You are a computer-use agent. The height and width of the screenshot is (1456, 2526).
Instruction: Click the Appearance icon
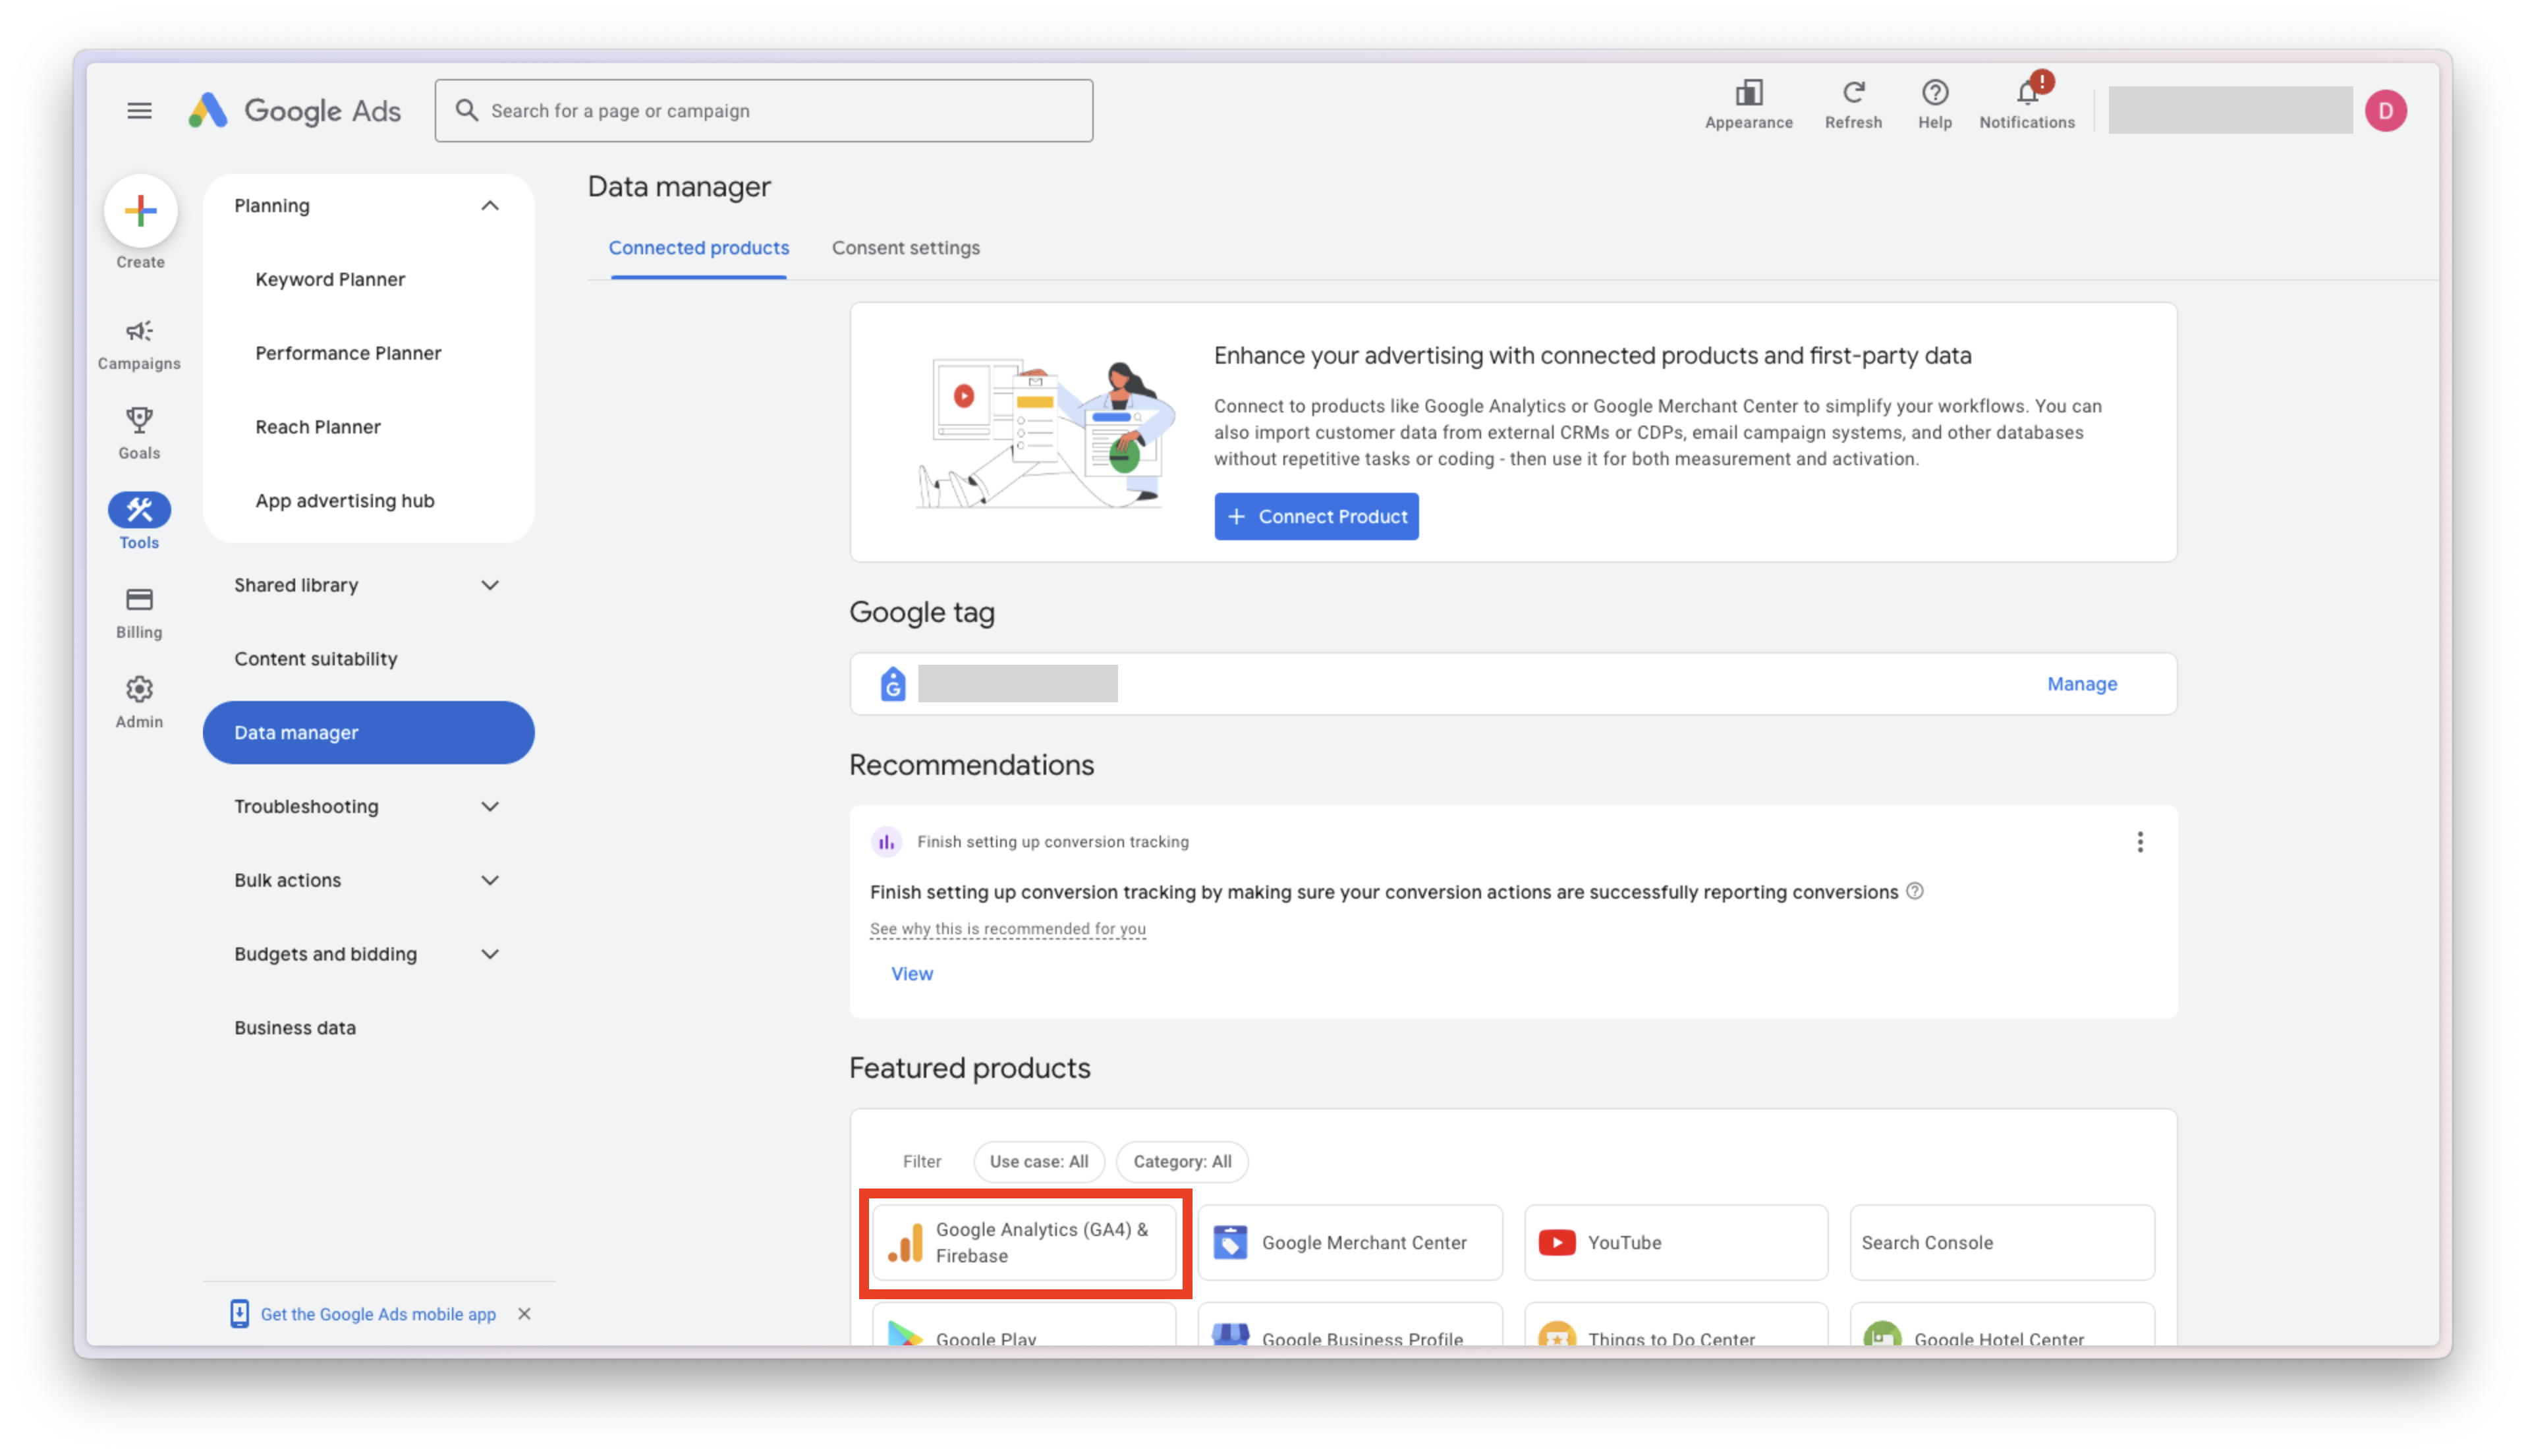pos(1748,94)
